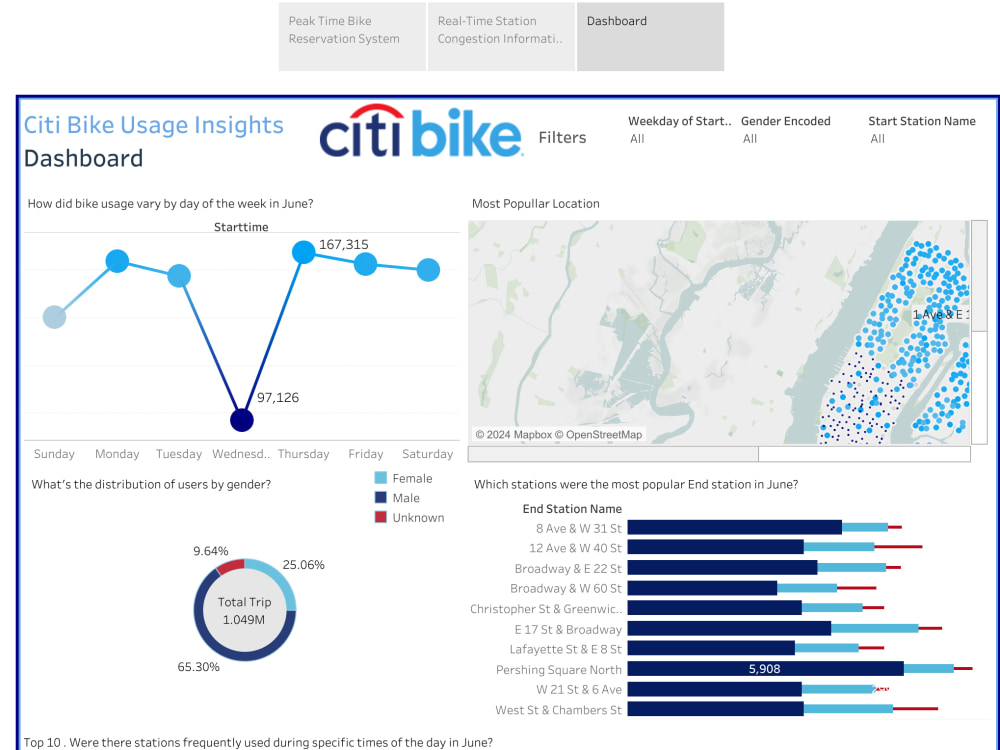Viewport: 1000px width, 750px height.
Task: Select the Saturday data point on line chart
Action: (428, 270)
